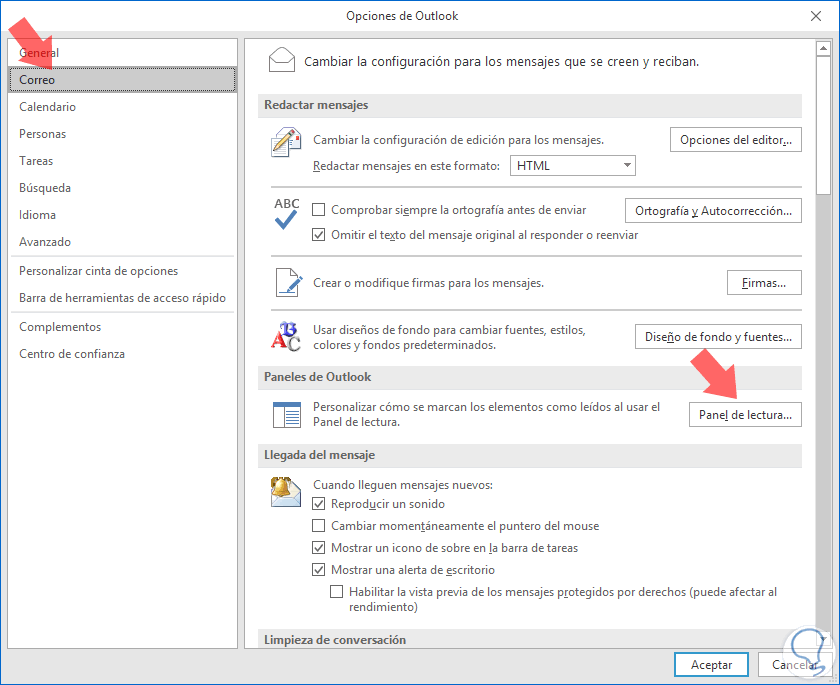Uncheck Omitir el texto del mensaje original

click(x=319, y=235)
